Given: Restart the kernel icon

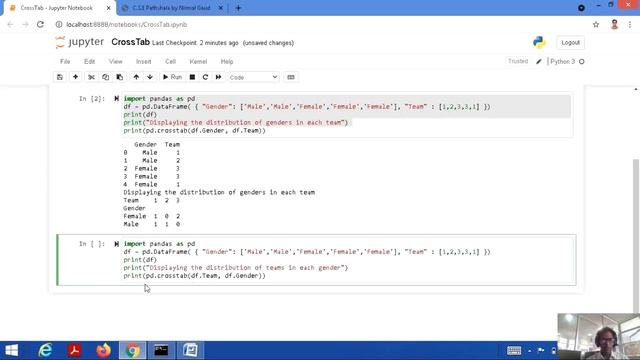Looking at the screenshot, I should pos(205,77).
